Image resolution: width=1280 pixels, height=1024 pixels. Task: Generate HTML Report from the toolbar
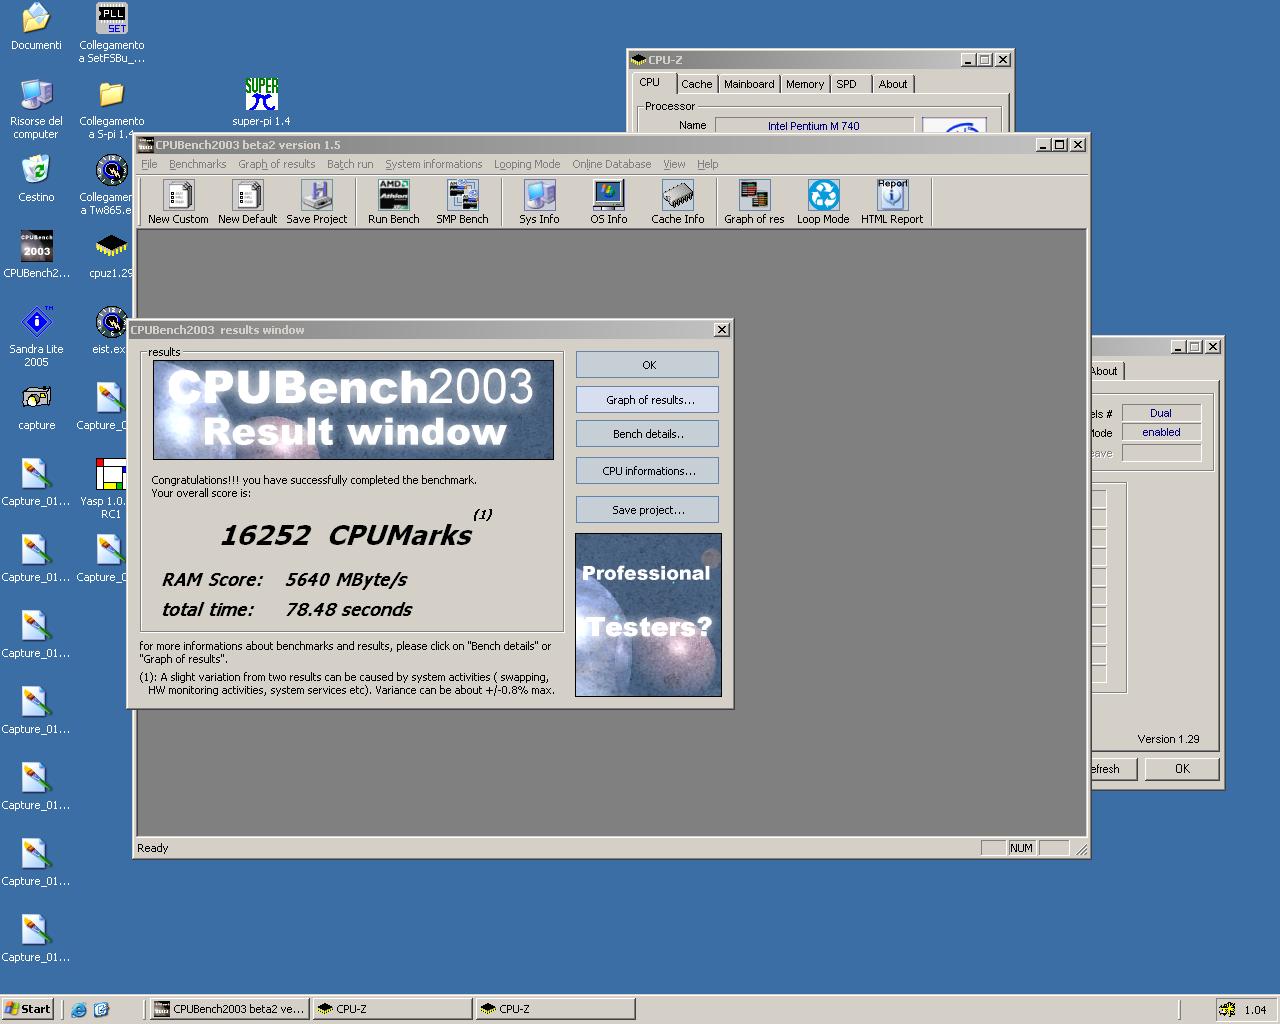[892, 202]
